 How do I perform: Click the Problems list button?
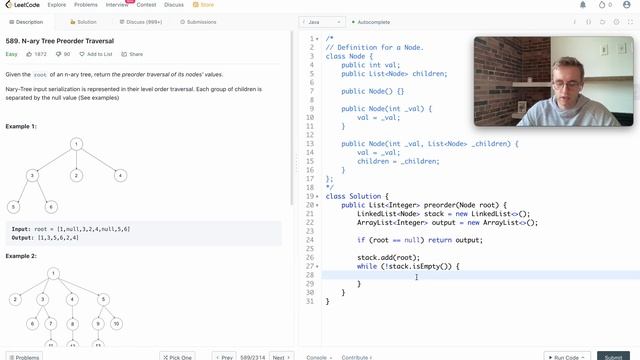24,357
